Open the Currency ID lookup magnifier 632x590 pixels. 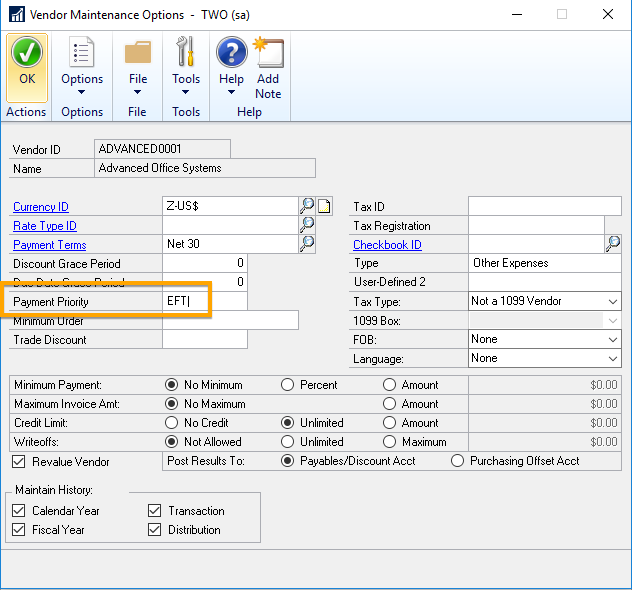(307, 206)
